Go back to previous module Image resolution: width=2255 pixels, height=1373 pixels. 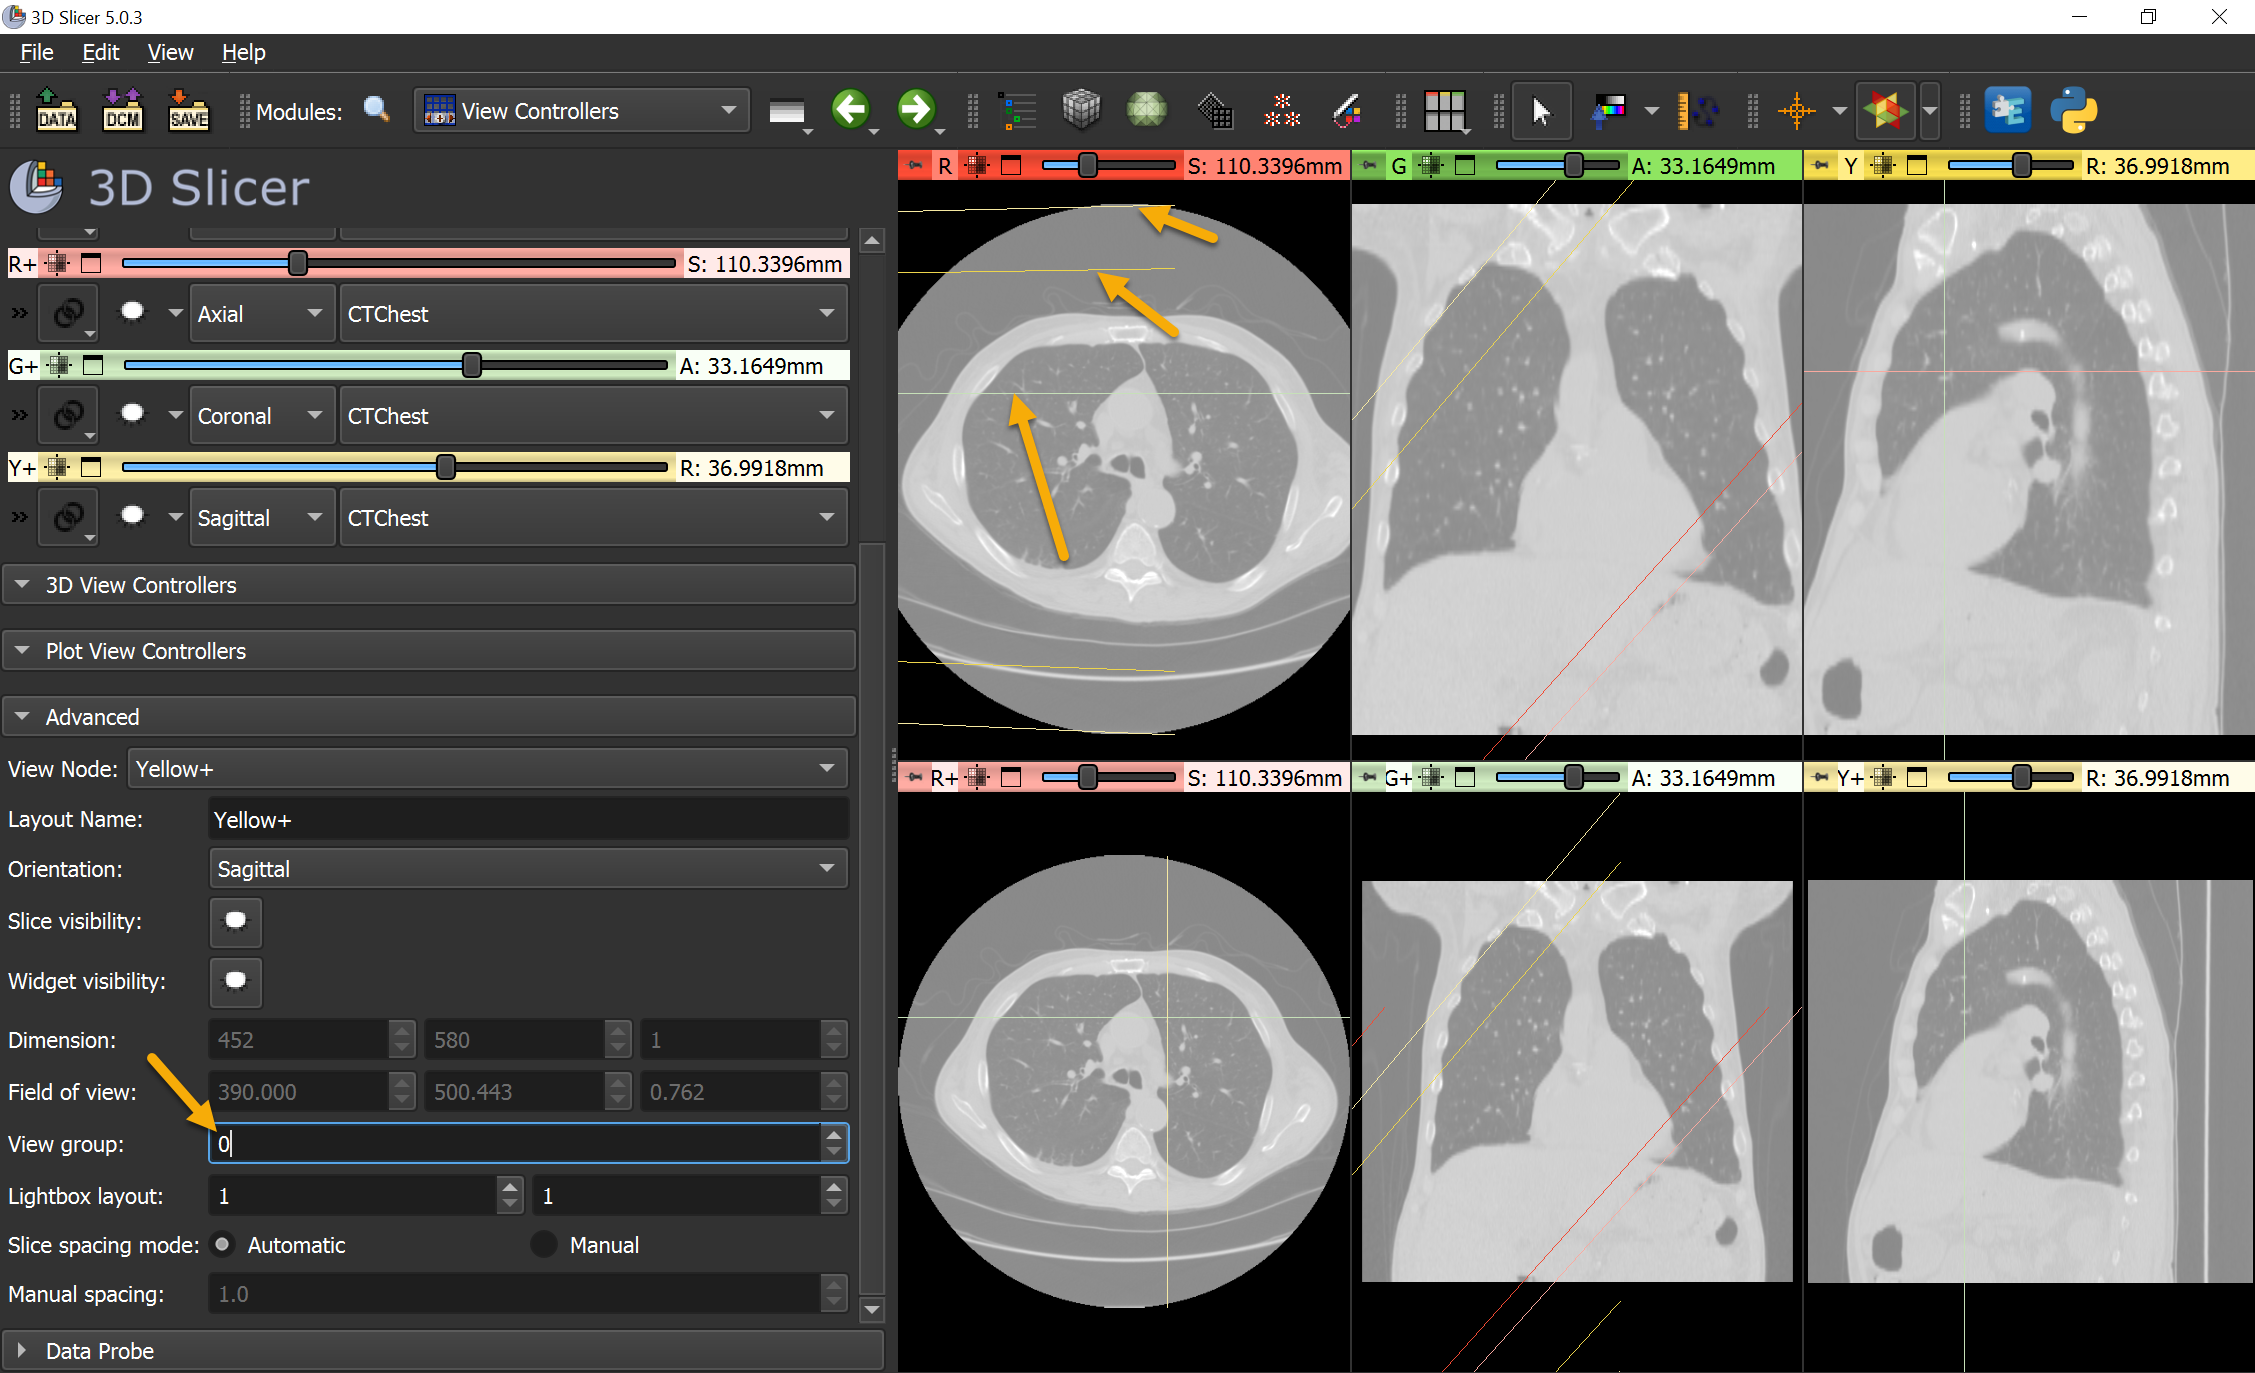851,109
